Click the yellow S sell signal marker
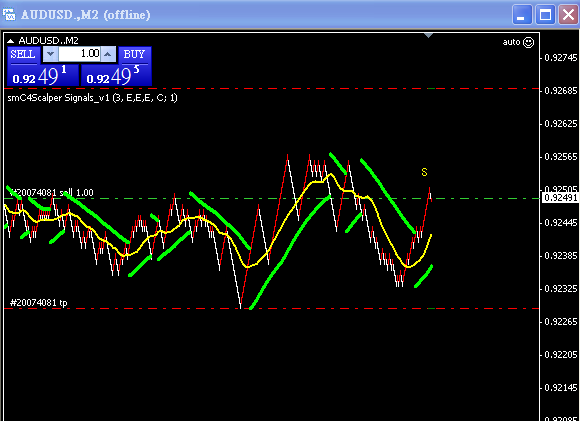 [x=424, y=172]
